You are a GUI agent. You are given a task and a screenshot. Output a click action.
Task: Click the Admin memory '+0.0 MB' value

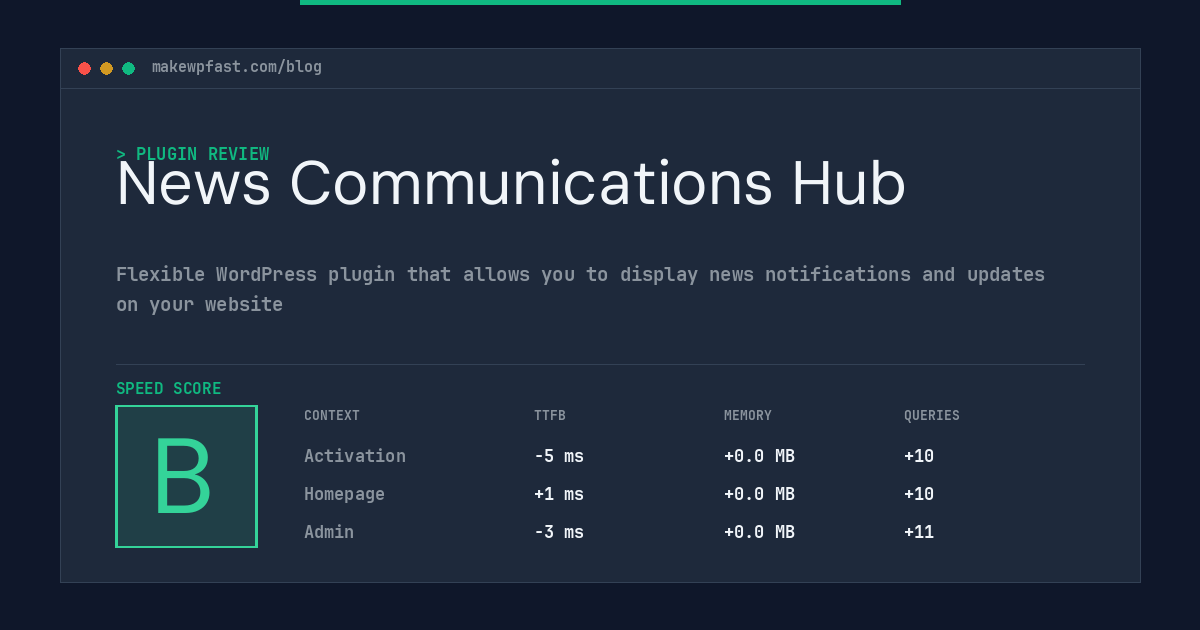pyautogui.click(x=759, y=532)
